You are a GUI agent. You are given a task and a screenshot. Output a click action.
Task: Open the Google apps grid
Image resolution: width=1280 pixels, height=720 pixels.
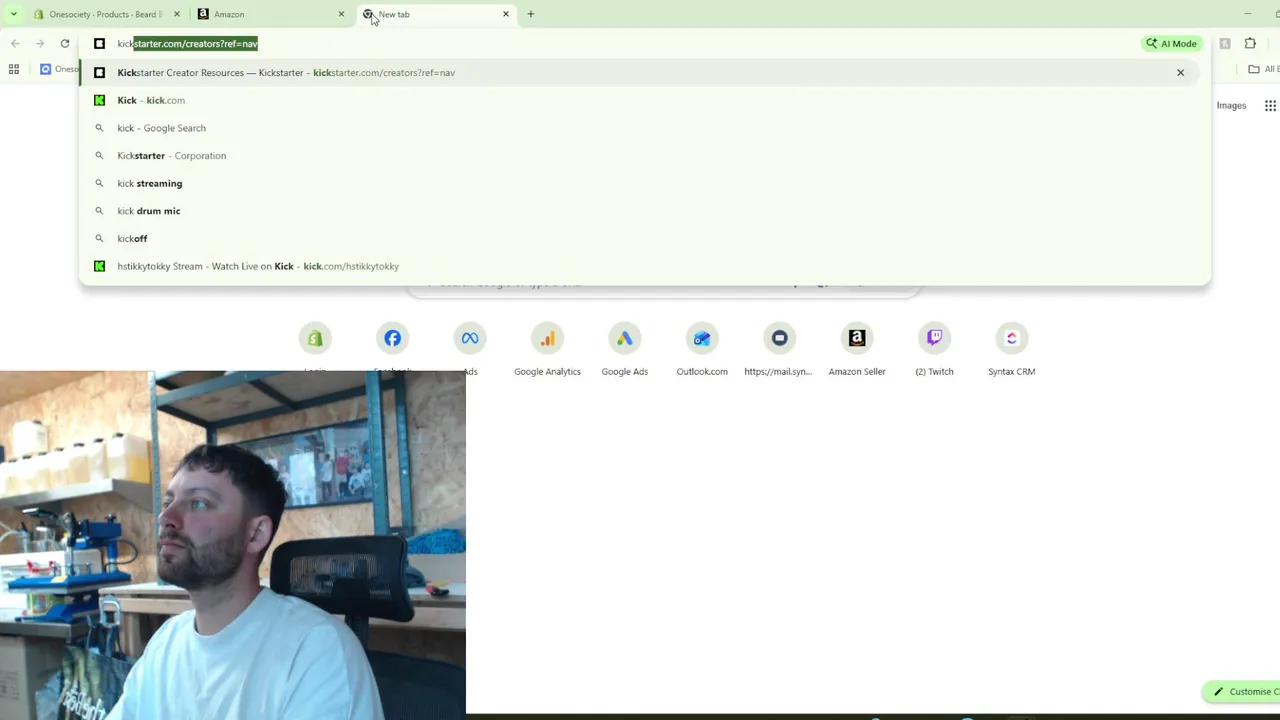[x=1270, y=105]
